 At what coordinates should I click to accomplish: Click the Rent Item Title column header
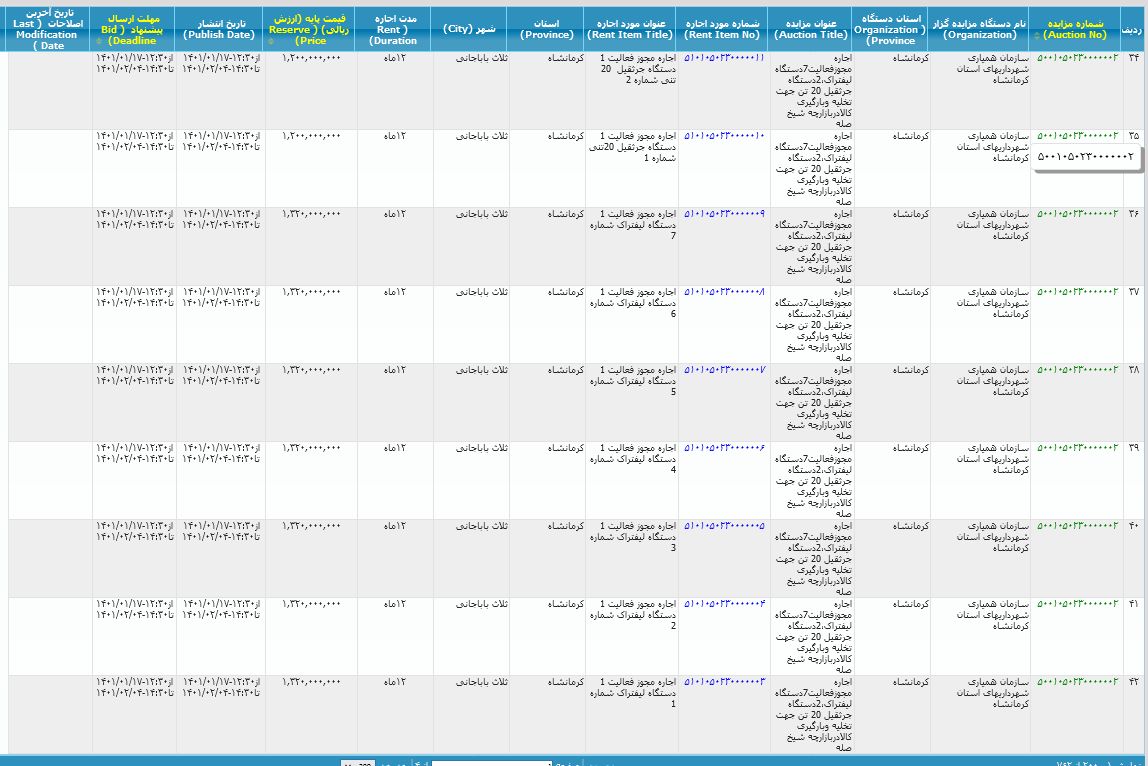click(630, 29)
